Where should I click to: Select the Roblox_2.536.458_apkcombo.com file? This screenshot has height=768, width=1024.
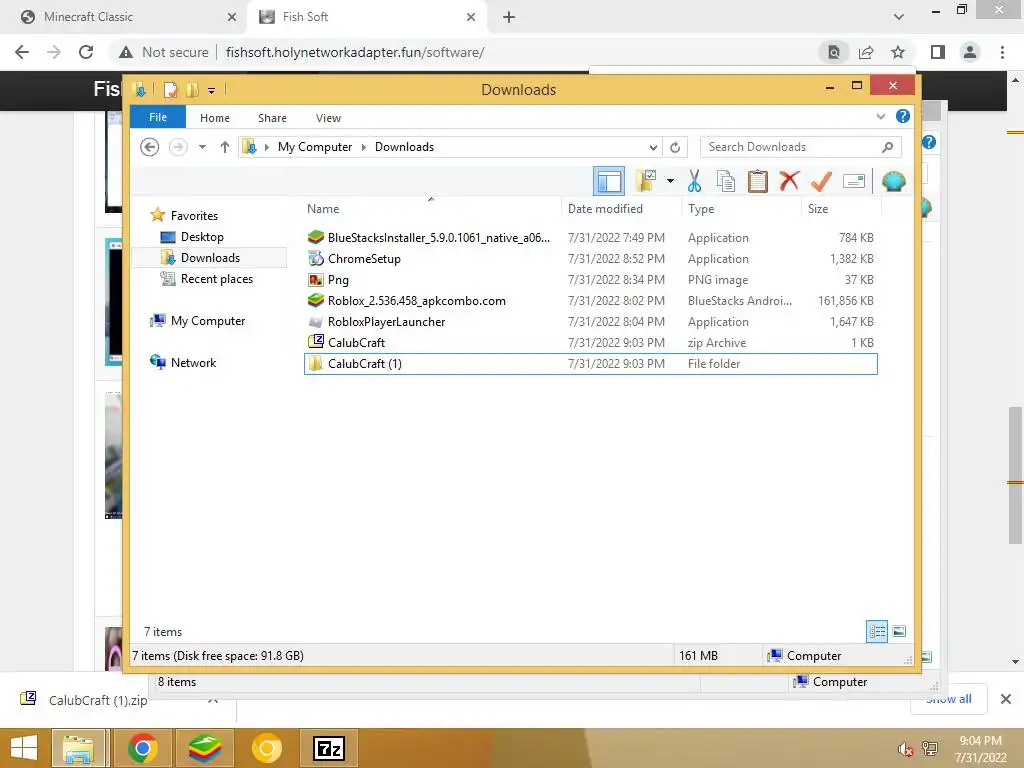click(x=590, y=300)
